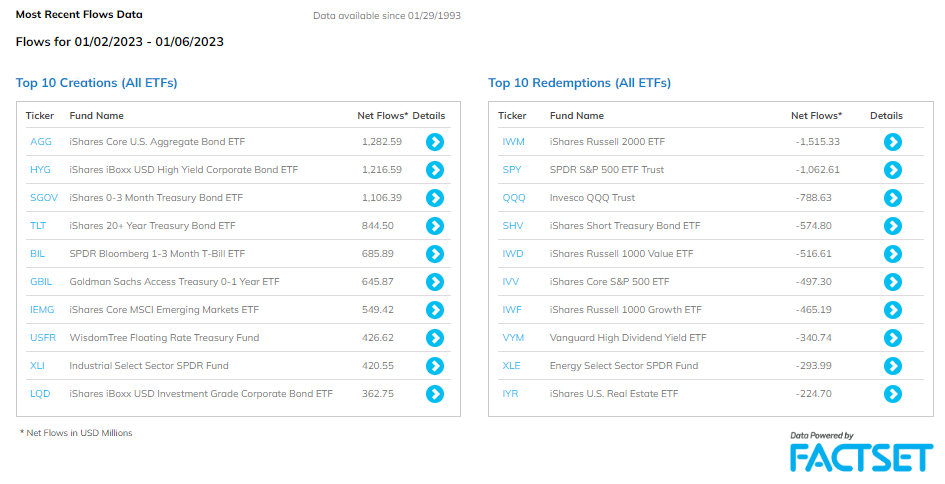This screenshot has width=945, height=484.
Task: Select the iShares Core U.S. Aggregate Bond ETF name
Action: 157,142
